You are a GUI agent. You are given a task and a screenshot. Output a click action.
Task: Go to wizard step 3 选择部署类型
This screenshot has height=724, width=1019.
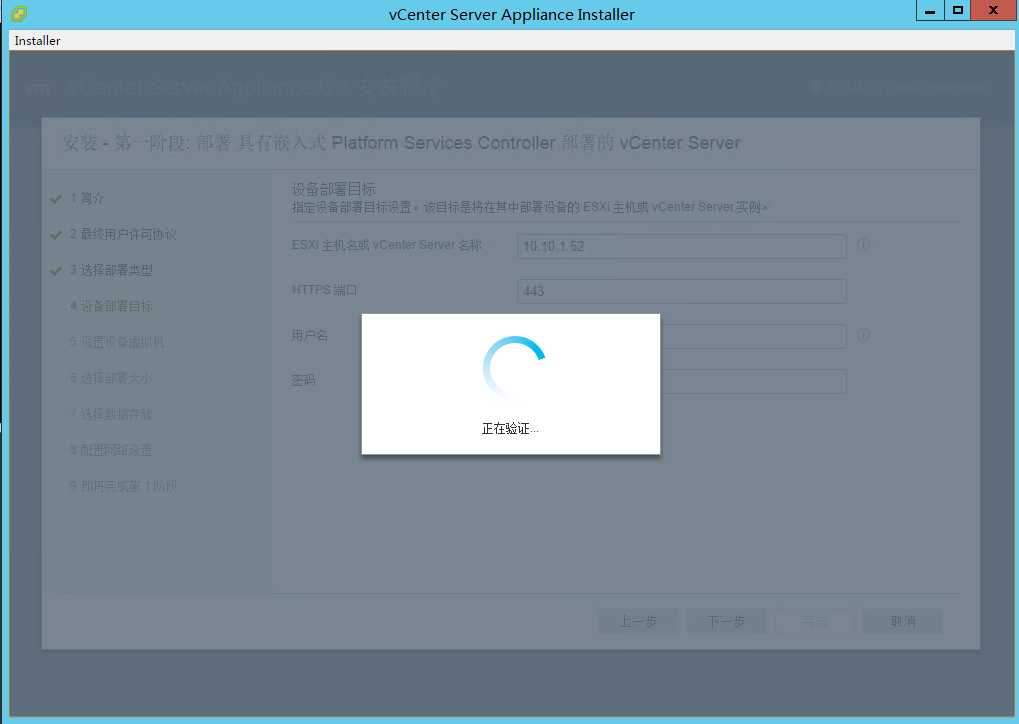[x=111, y=270]
